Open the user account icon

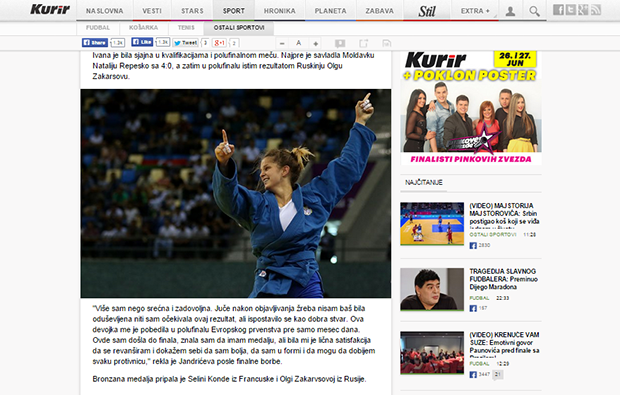coord(510,11)
